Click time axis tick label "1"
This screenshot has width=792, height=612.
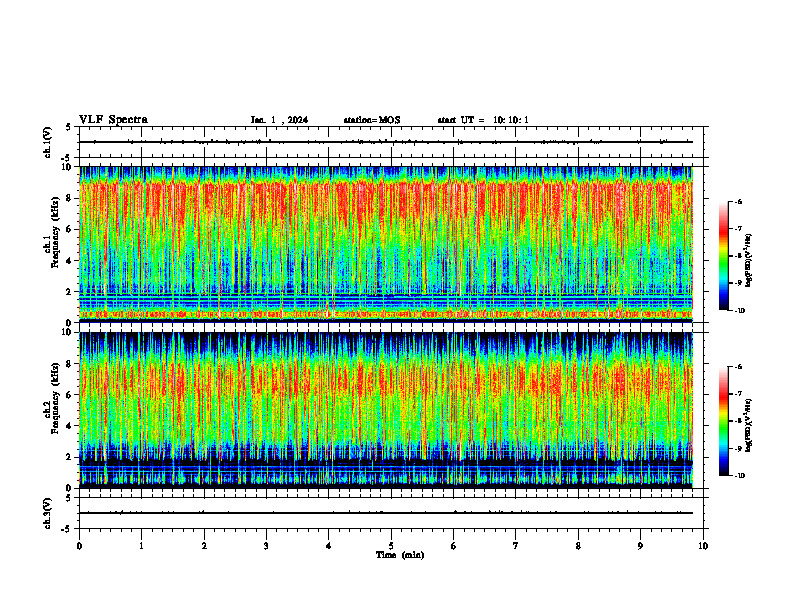pos(142,546)
